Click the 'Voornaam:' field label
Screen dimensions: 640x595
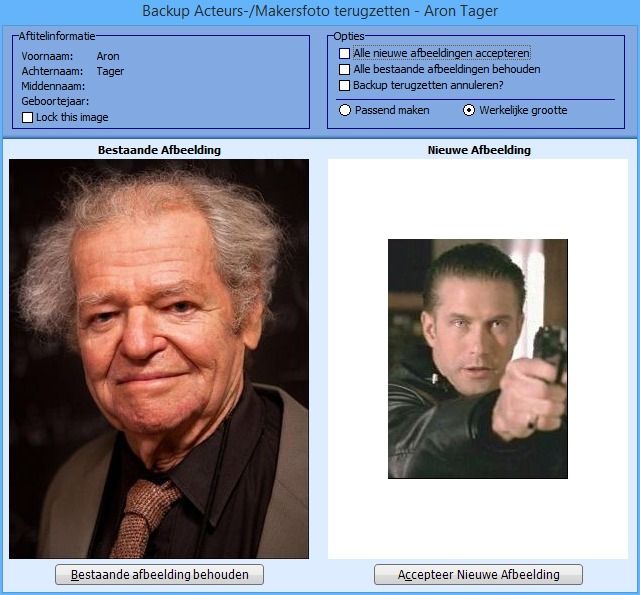pos(47,56)
